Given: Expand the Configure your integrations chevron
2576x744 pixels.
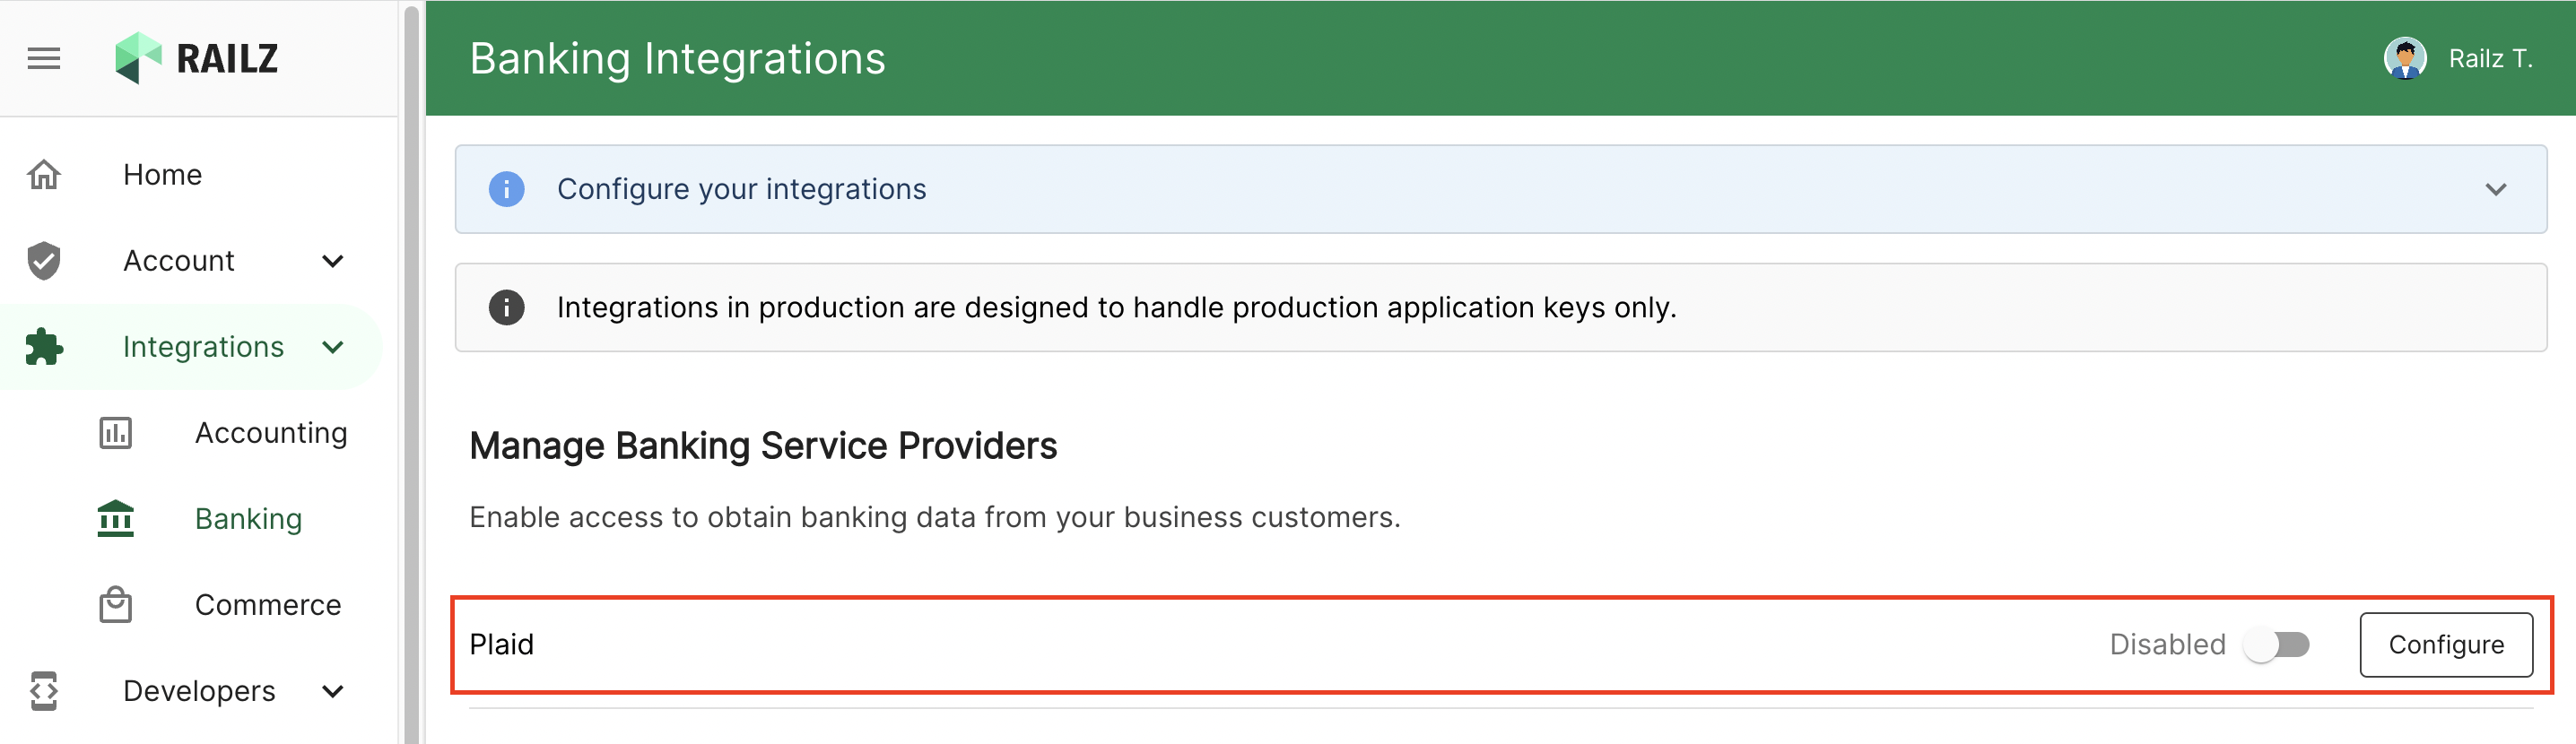Looking at the screenshot, I should click(x=2496, y=189).
